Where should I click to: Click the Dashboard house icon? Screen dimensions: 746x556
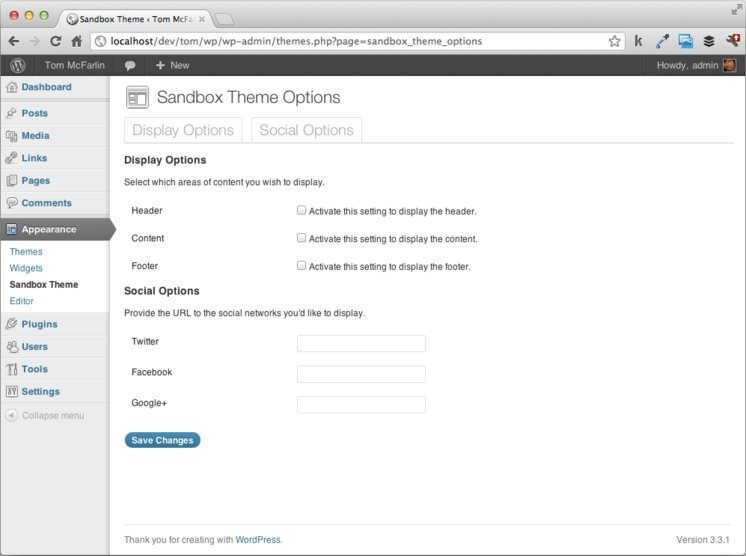[x=12, y=87]
